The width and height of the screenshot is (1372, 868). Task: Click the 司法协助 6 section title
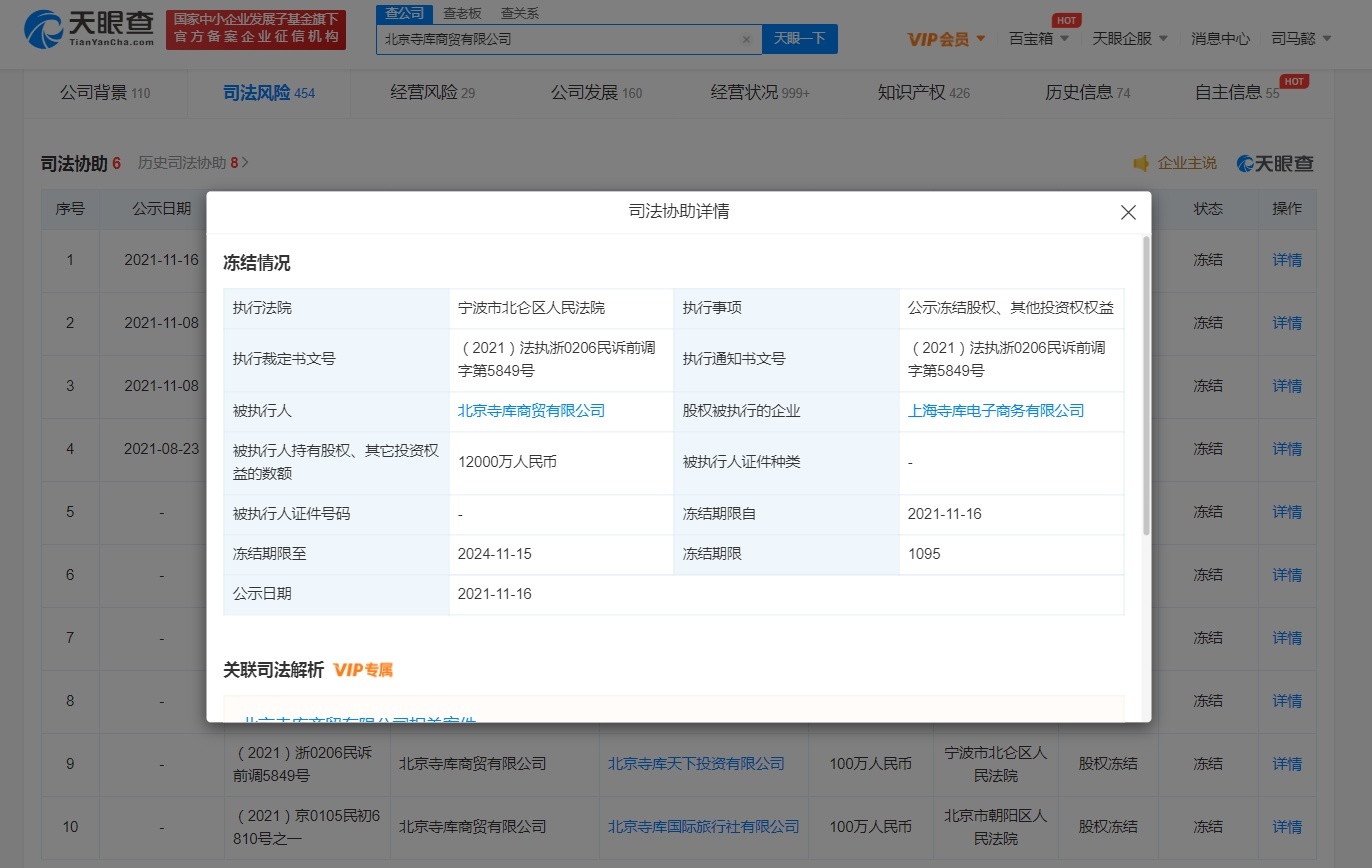[81, 163]
